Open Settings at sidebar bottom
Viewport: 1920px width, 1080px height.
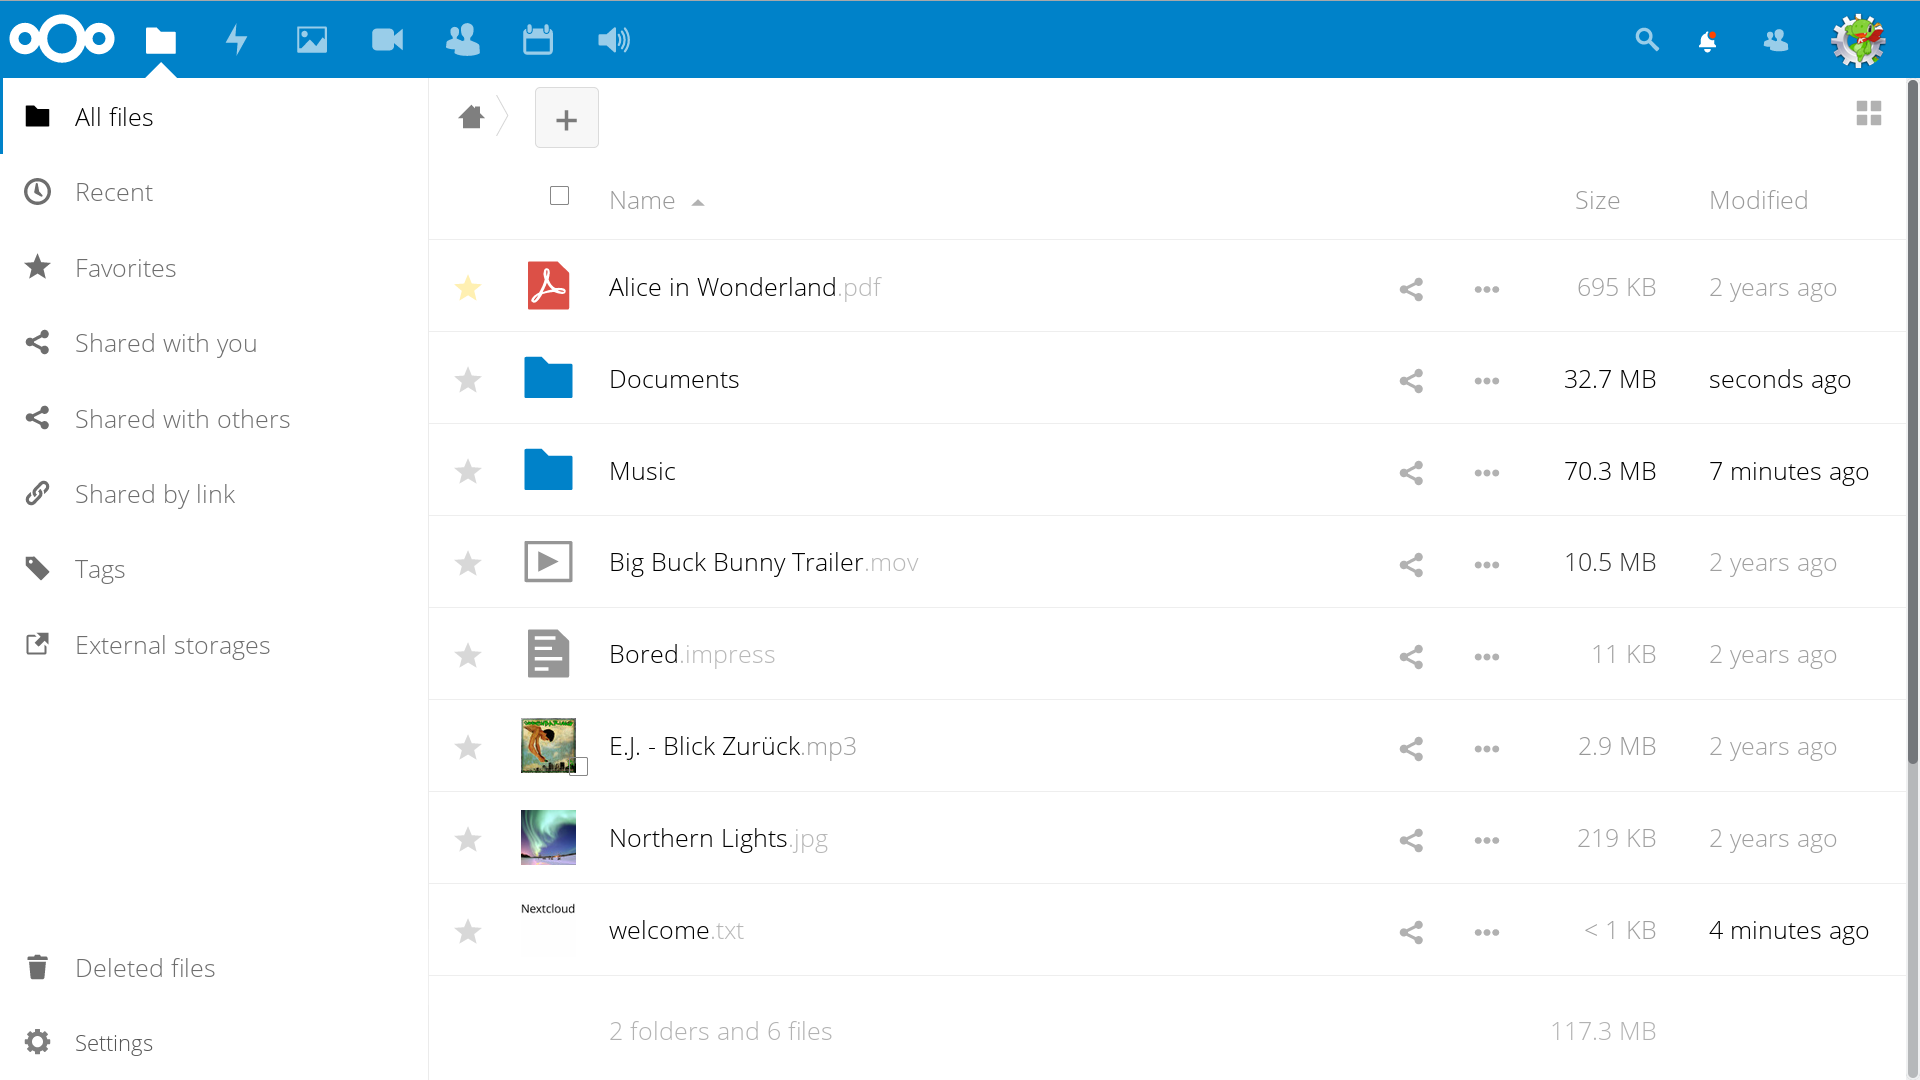pyautogui.click(x=113, y=1042)
